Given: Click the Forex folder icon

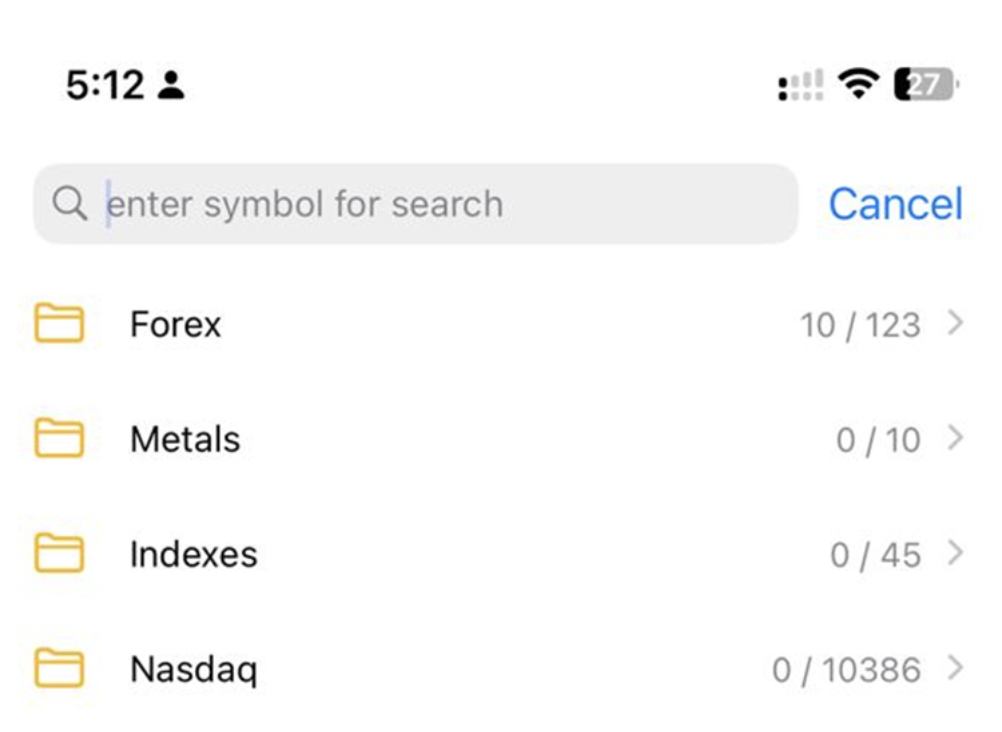Looking at the screenshot, I should click(x=59, y=324).
